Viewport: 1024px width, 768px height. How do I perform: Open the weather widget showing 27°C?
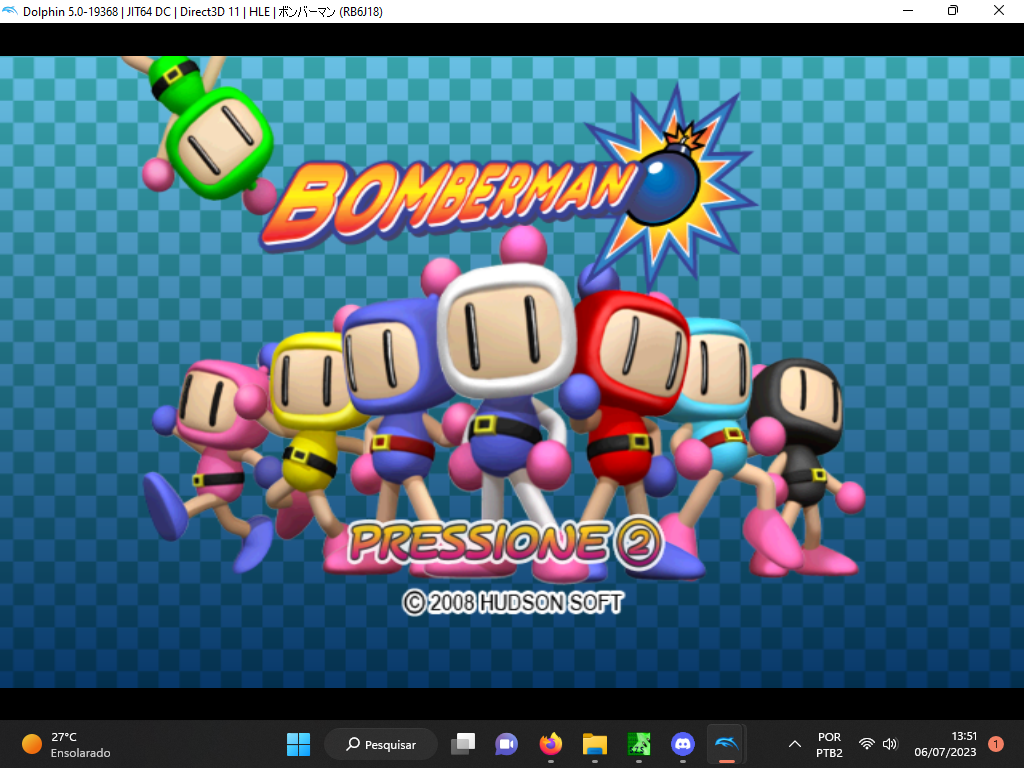tap(66, 744)
